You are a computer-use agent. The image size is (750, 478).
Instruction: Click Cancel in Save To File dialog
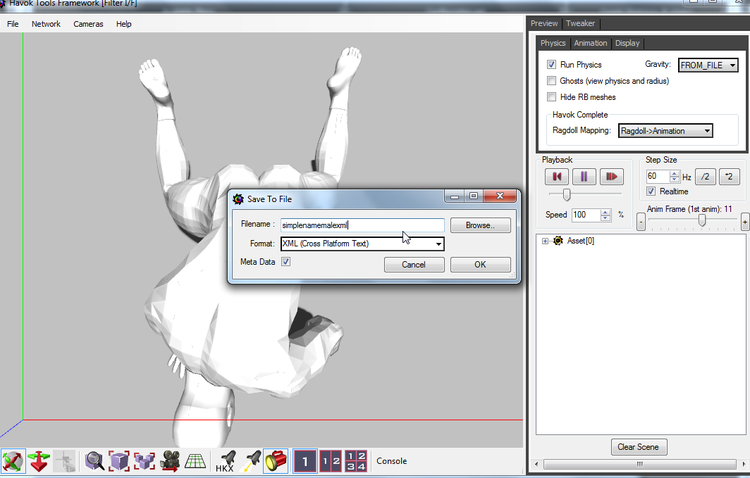[414, 265]
